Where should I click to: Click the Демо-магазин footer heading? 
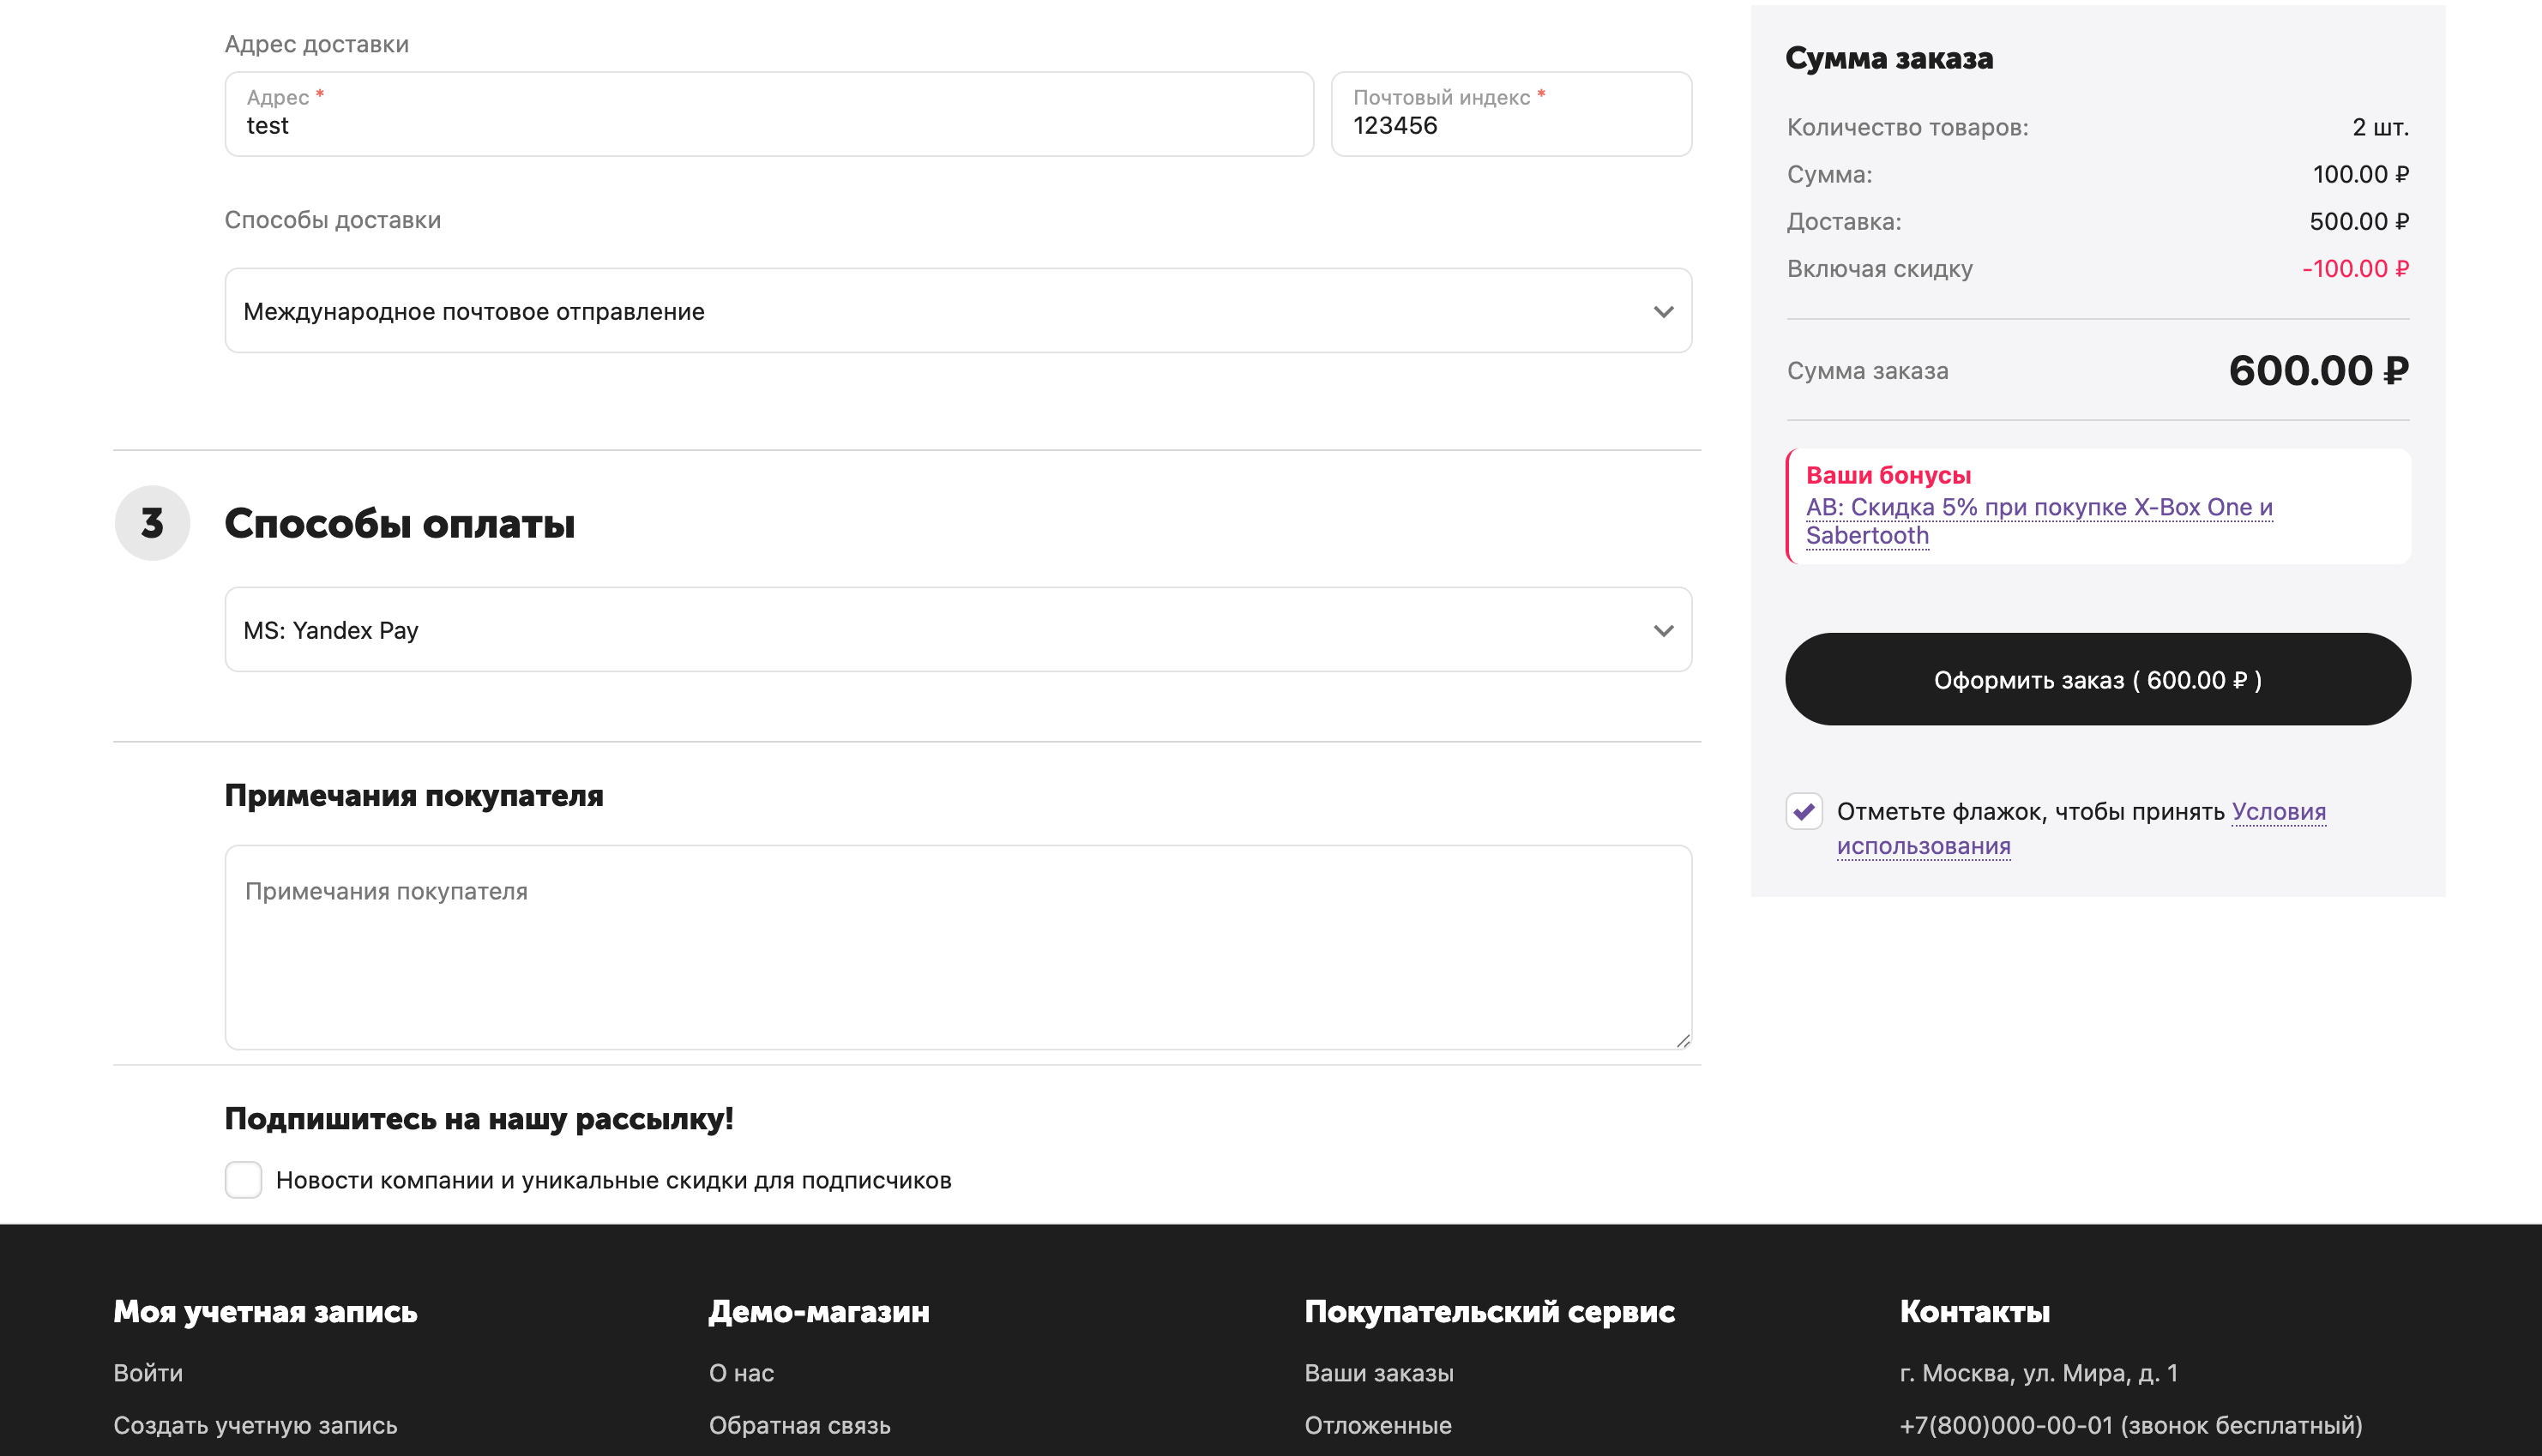pos(819,1312)
